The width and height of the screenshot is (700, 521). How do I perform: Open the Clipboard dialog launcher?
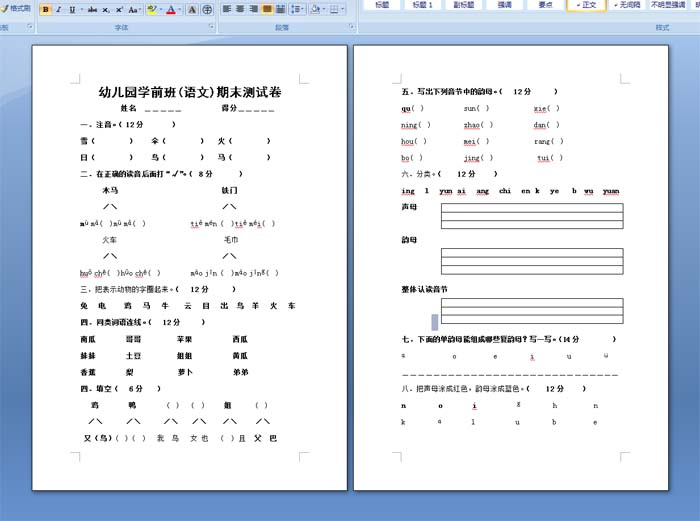tap(30, 27)
